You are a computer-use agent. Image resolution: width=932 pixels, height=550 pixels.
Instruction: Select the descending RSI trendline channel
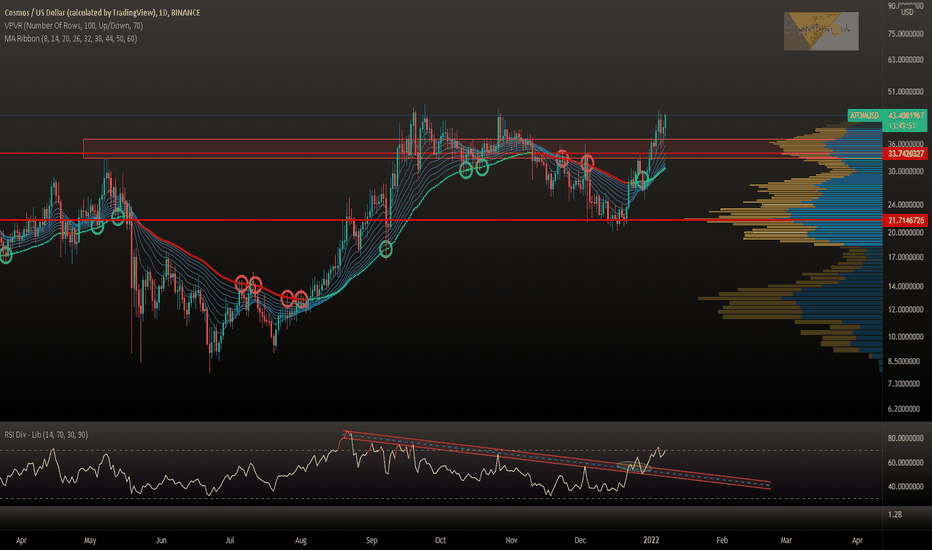tap(557, 459)
